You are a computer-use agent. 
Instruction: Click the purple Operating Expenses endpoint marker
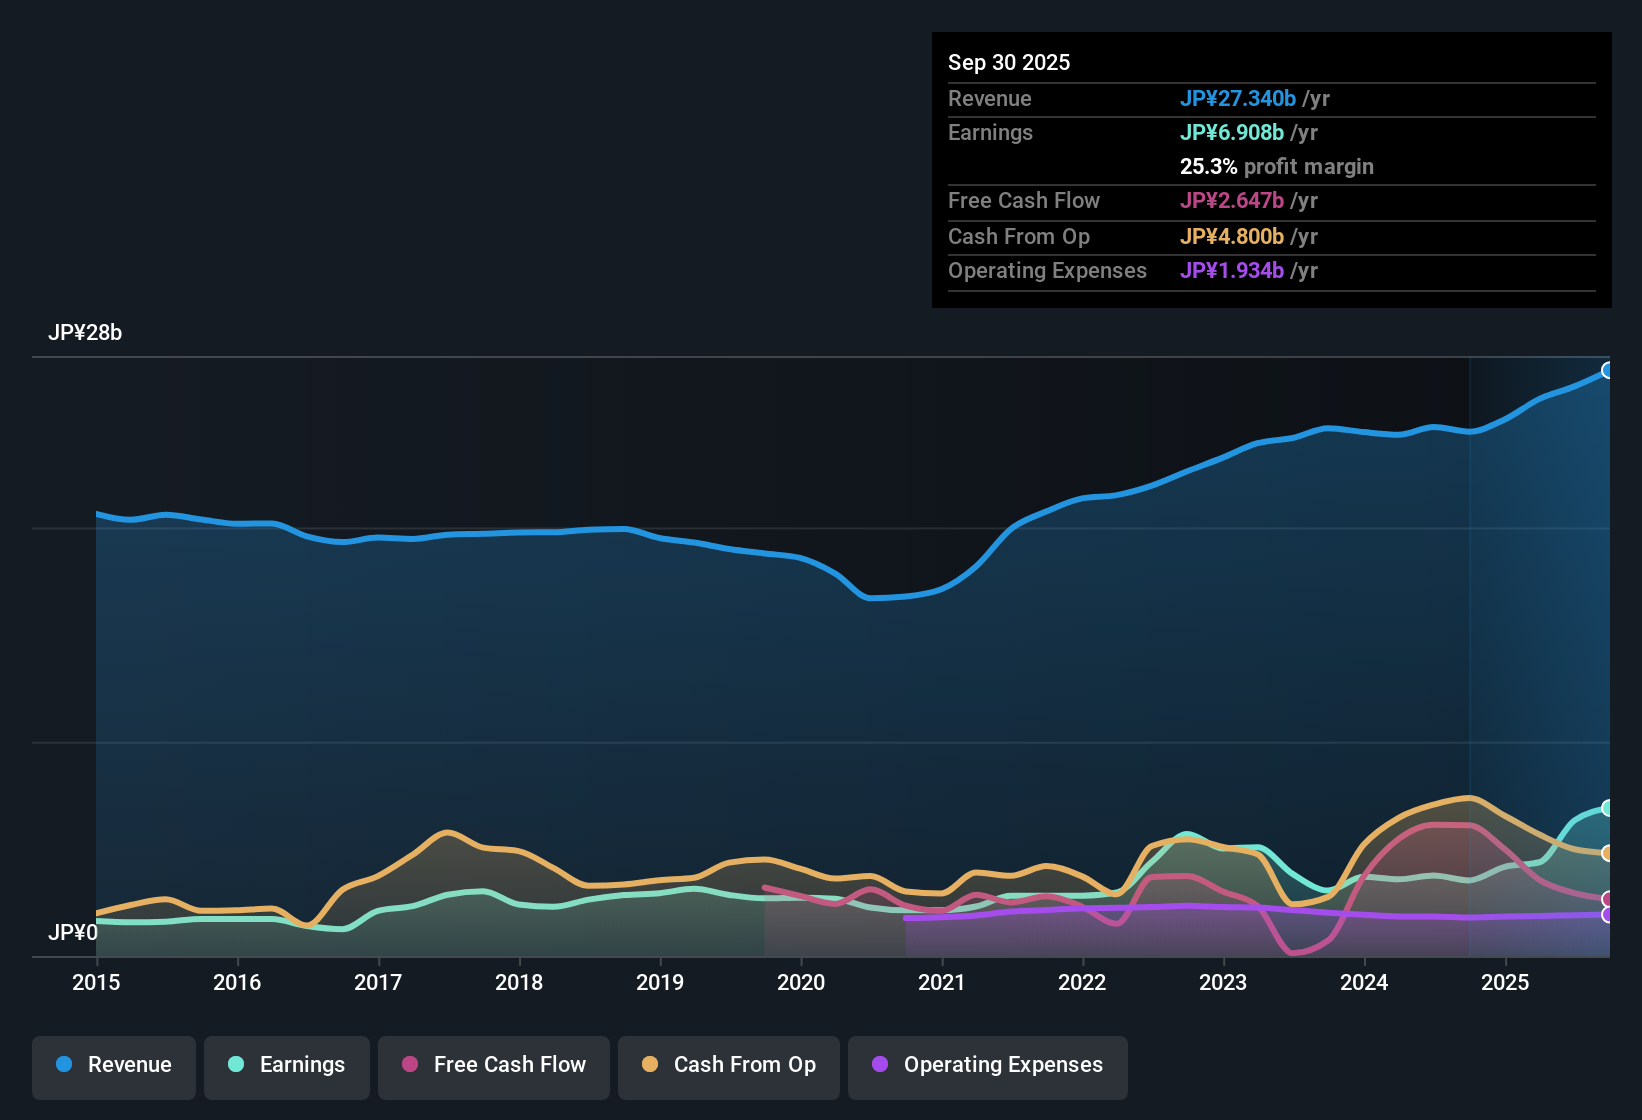tap(1608, 914)
